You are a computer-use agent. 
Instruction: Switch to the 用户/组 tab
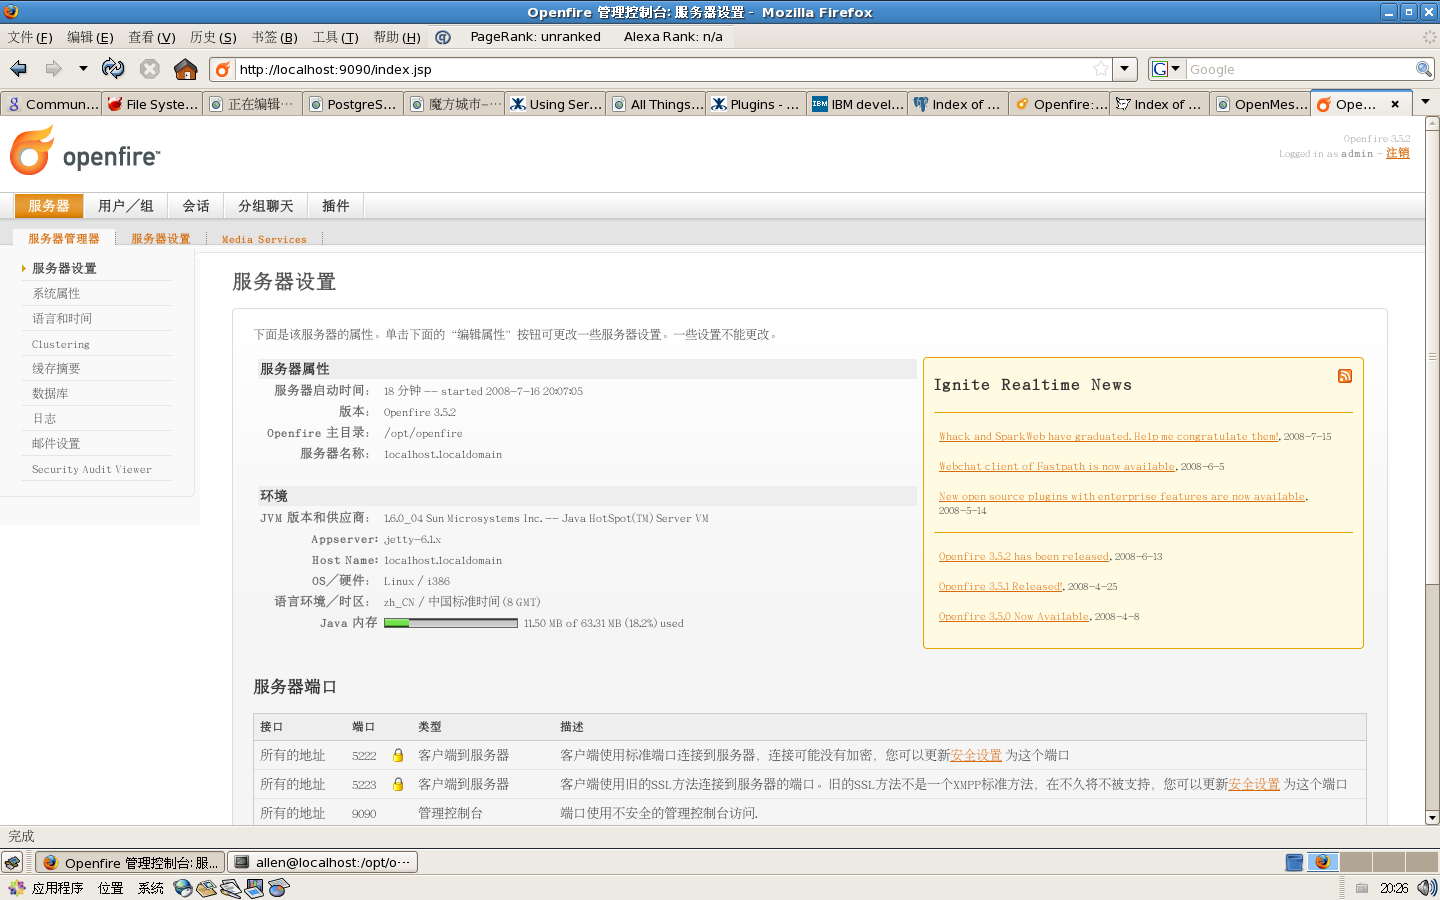[126, 206]
